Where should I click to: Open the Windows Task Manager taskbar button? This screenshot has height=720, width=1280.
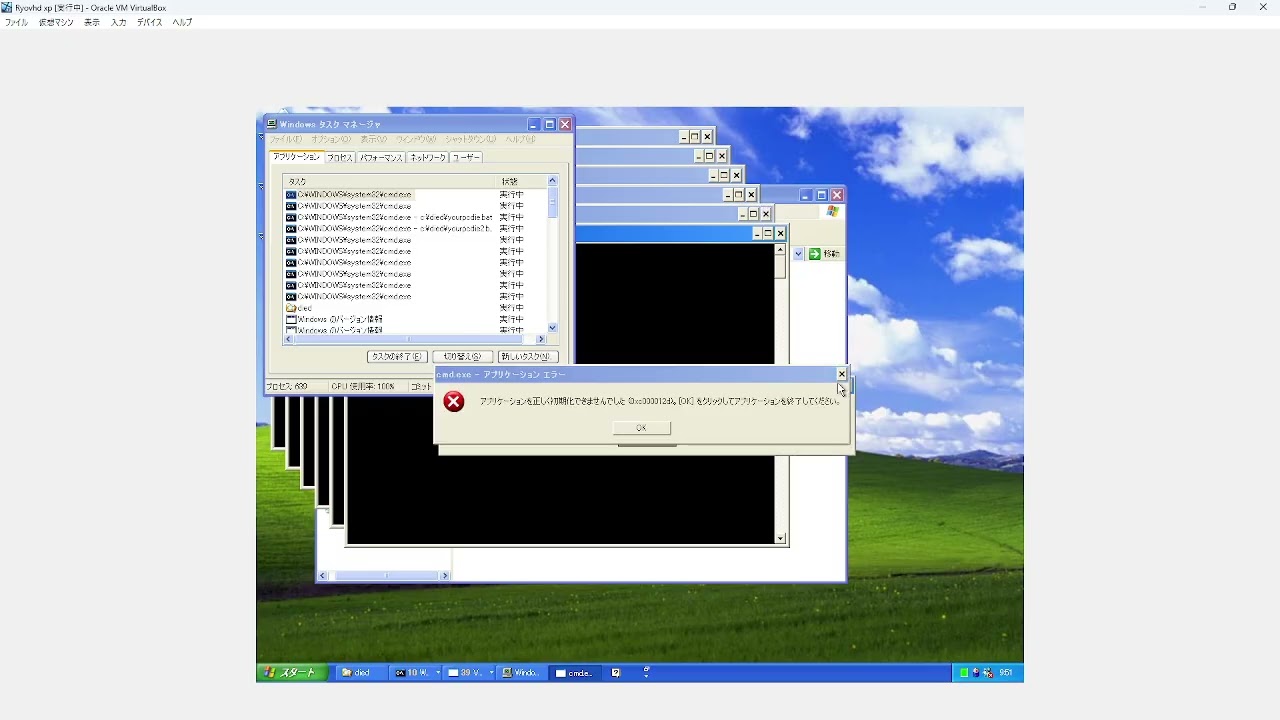(522, 673)
